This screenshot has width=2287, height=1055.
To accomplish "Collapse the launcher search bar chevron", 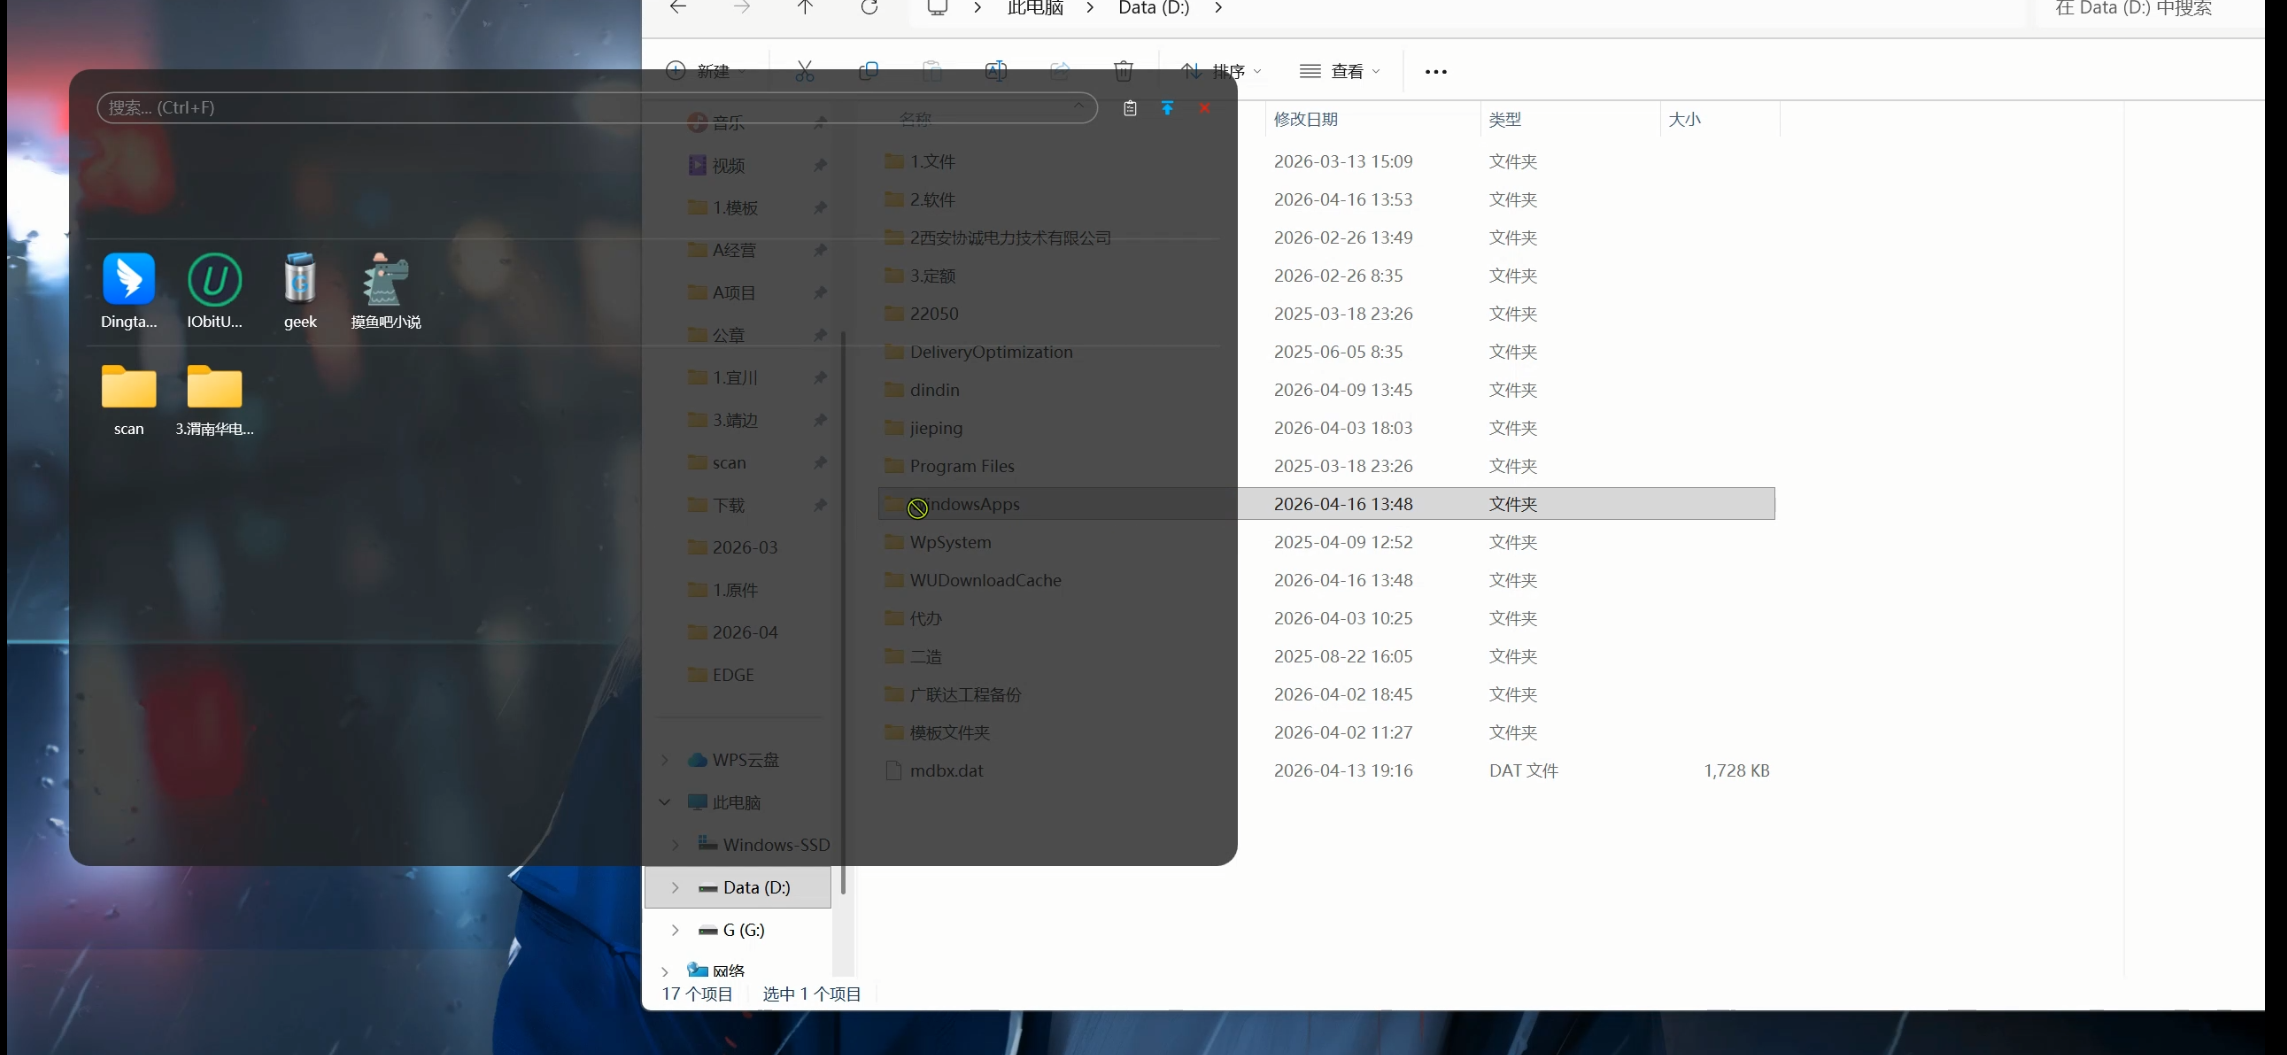I will (x=1079, y=106).
